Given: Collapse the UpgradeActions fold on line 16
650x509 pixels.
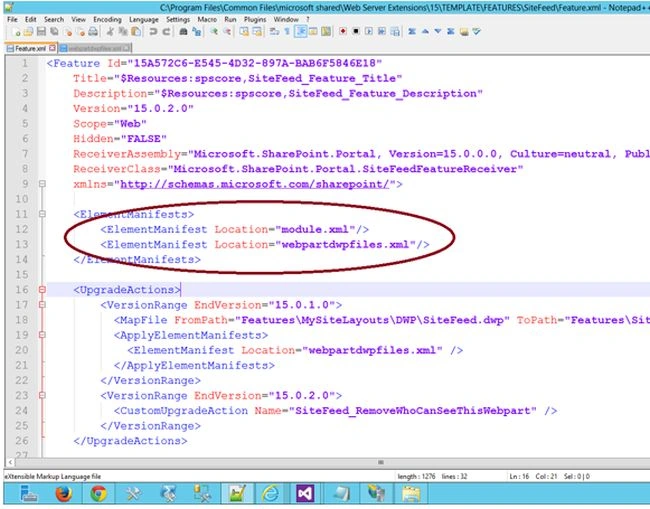Looking at the screenshot, I should click(x=42, y=289).
